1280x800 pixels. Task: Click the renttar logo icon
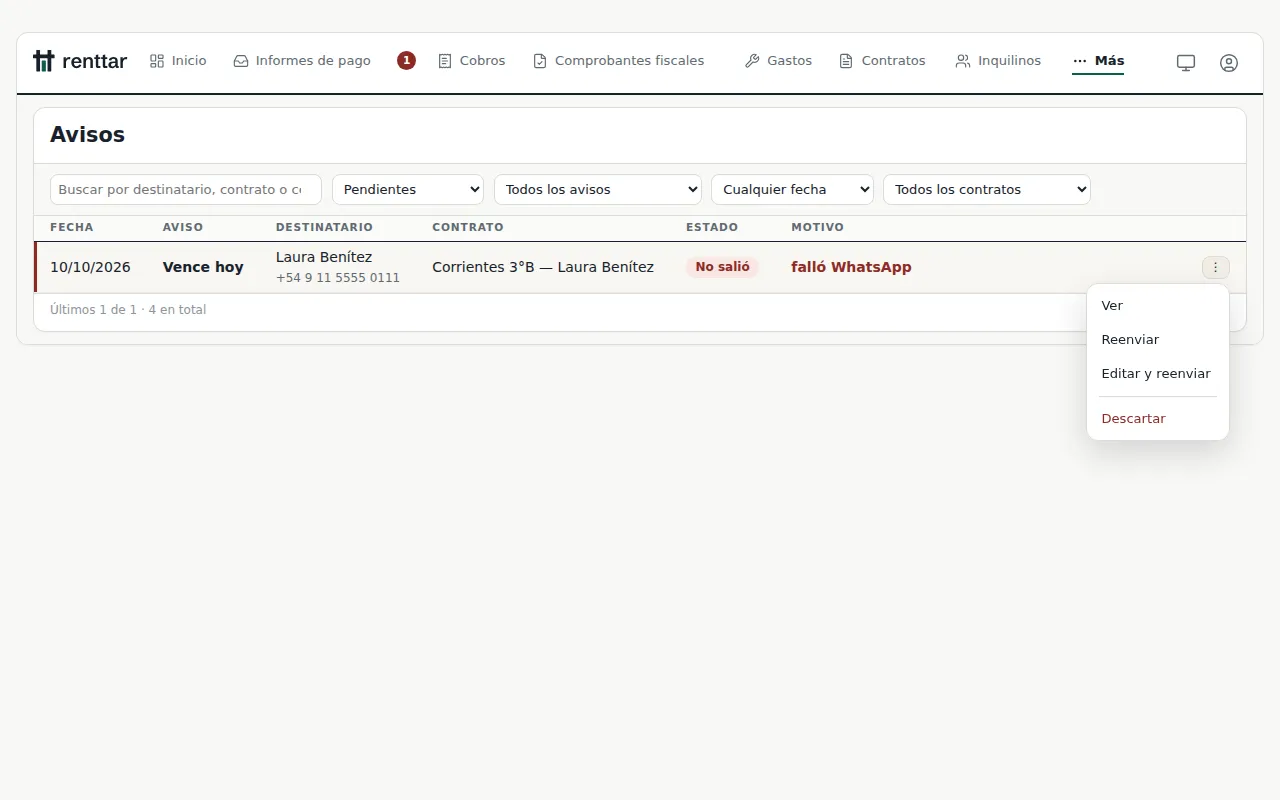pos(43,61)
